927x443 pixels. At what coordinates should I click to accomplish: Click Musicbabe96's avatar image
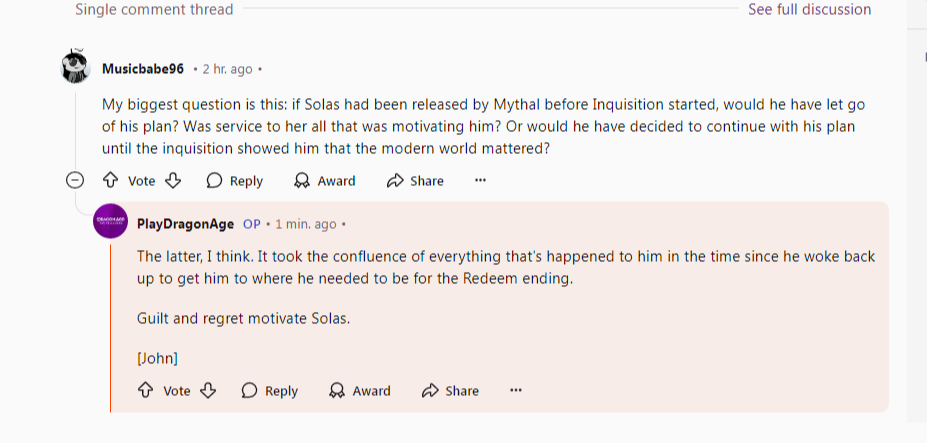(76, 68)
